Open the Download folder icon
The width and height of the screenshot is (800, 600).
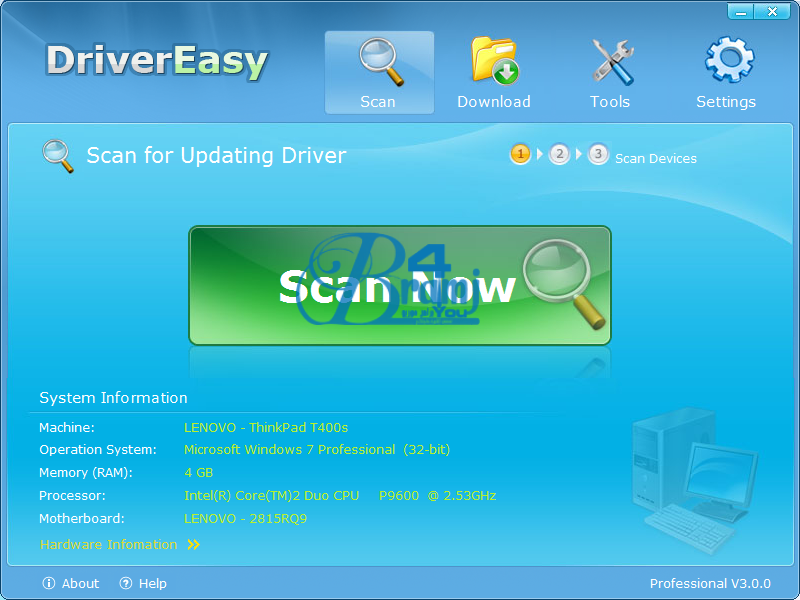coord(494,61)
